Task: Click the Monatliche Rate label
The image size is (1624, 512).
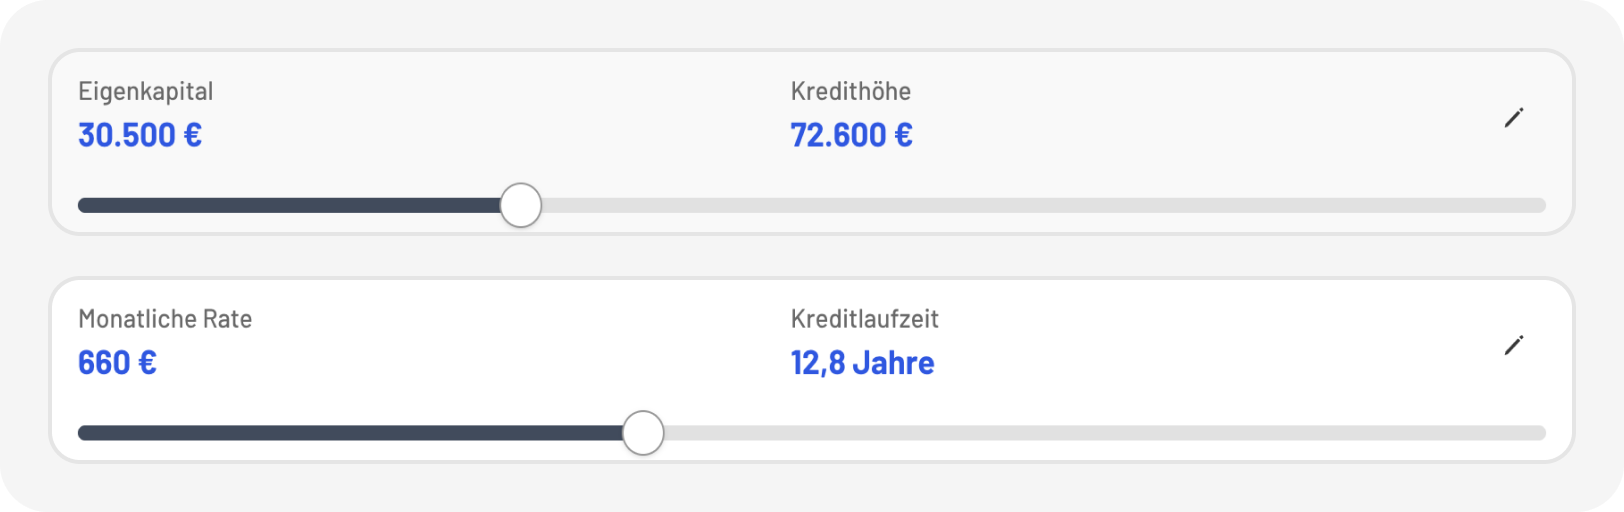Action: click(x=165, y=320)
